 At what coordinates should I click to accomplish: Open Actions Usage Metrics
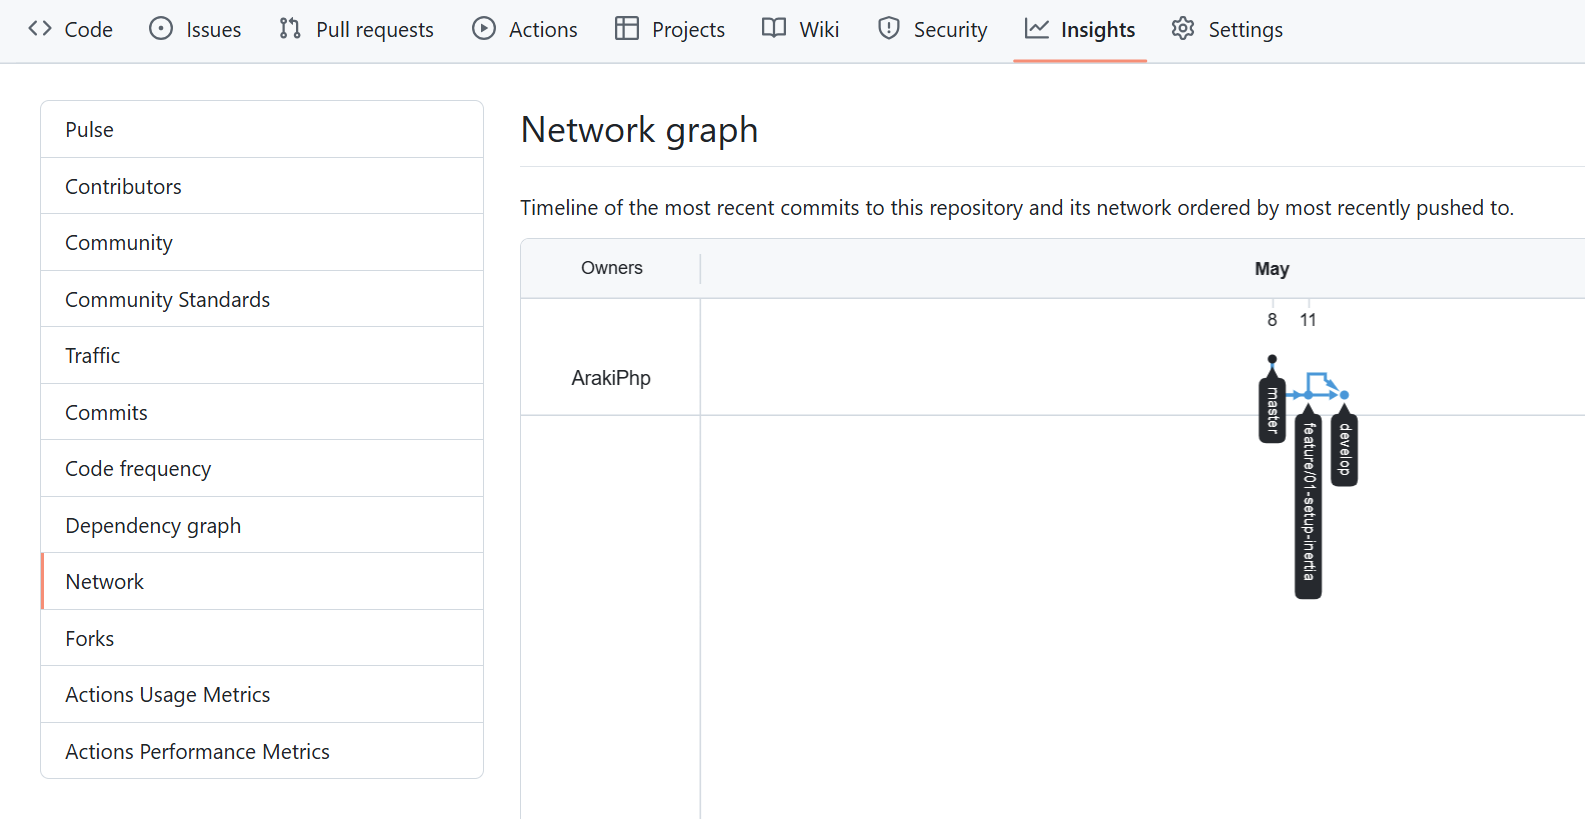pos(262,695)
